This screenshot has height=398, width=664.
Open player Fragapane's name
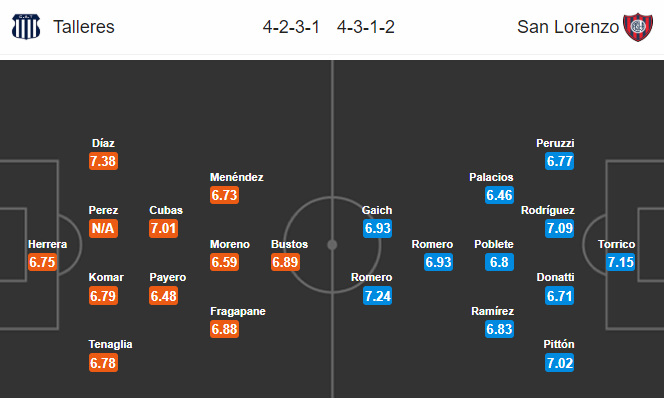(238, 311)
